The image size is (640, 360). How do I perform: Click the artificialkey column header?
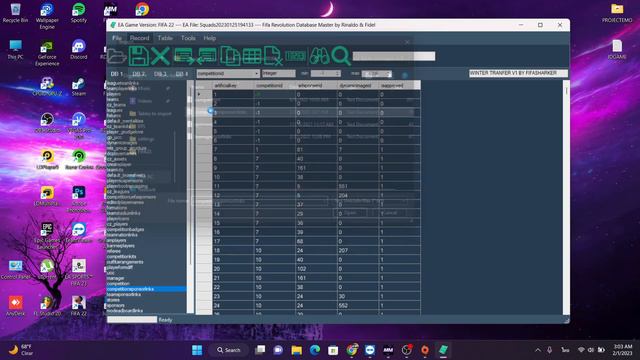(x=233, y=85)
